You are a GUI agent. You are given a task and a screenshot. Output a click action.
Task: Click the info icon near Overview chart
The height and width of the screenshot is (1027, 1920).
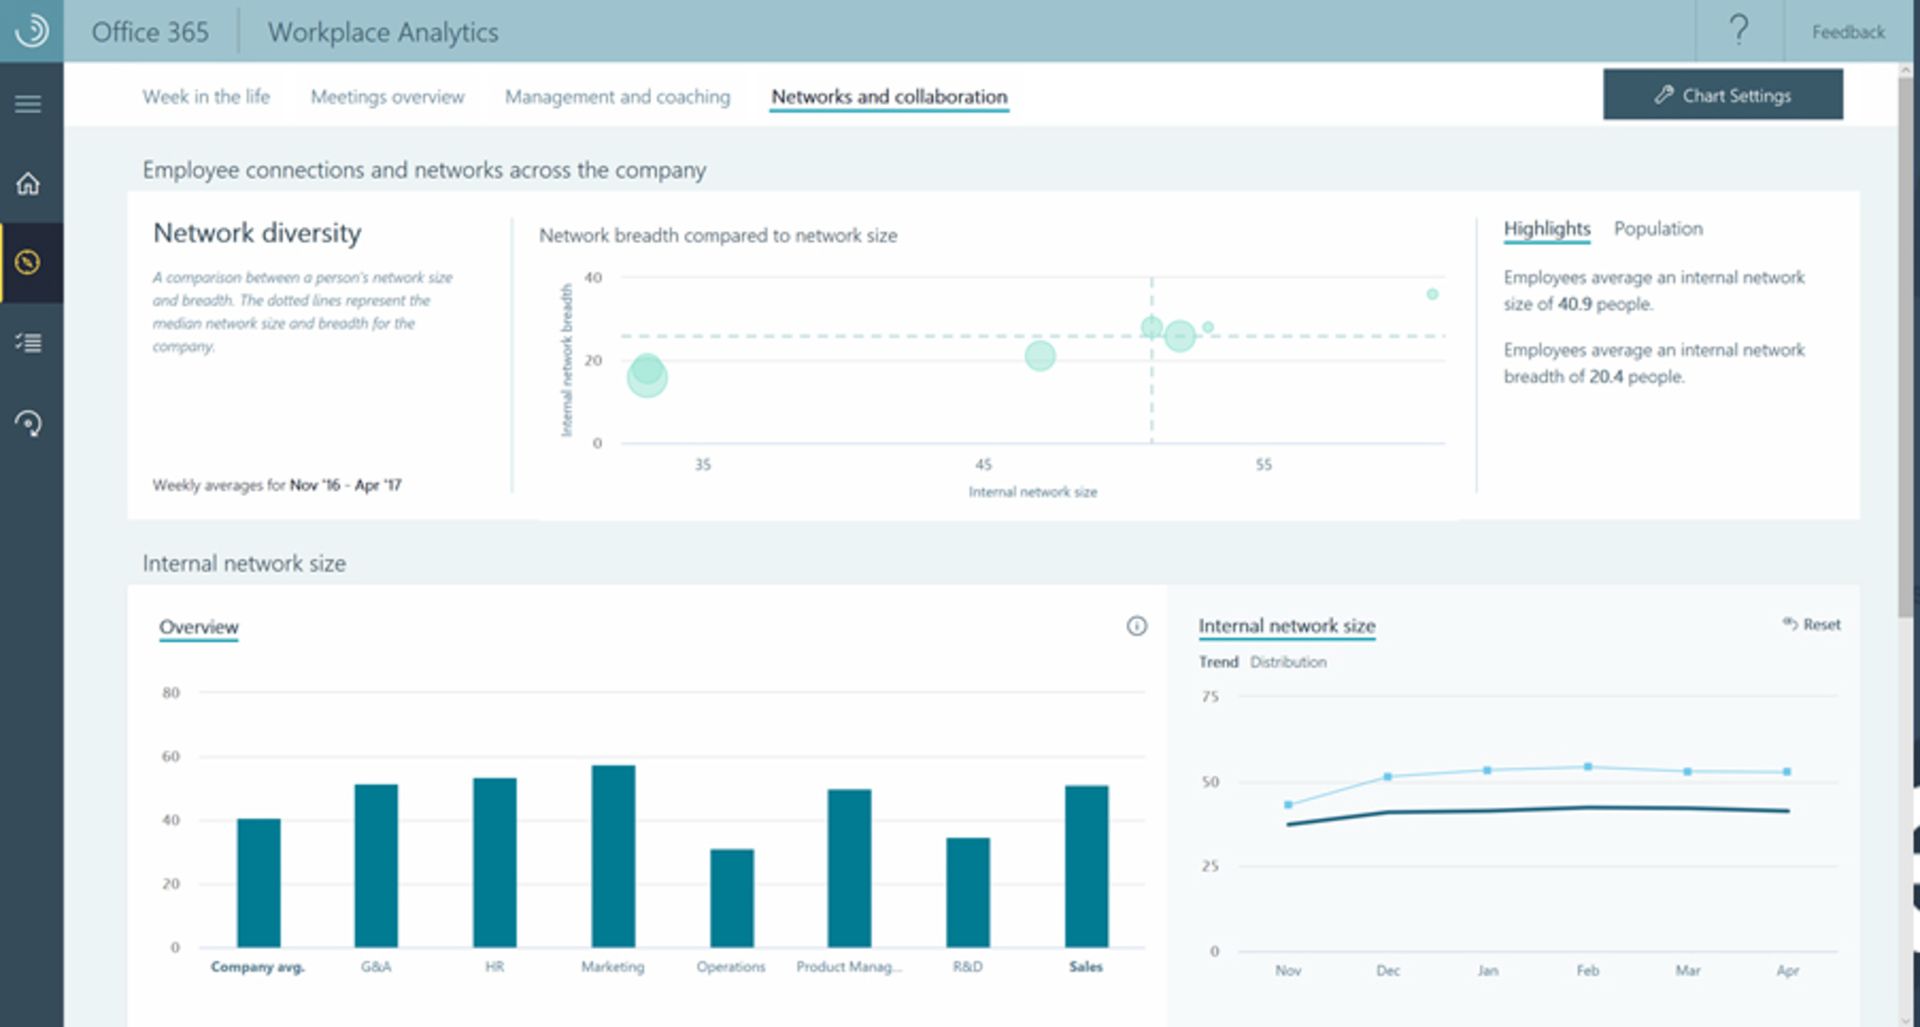tap(1136, 627)
